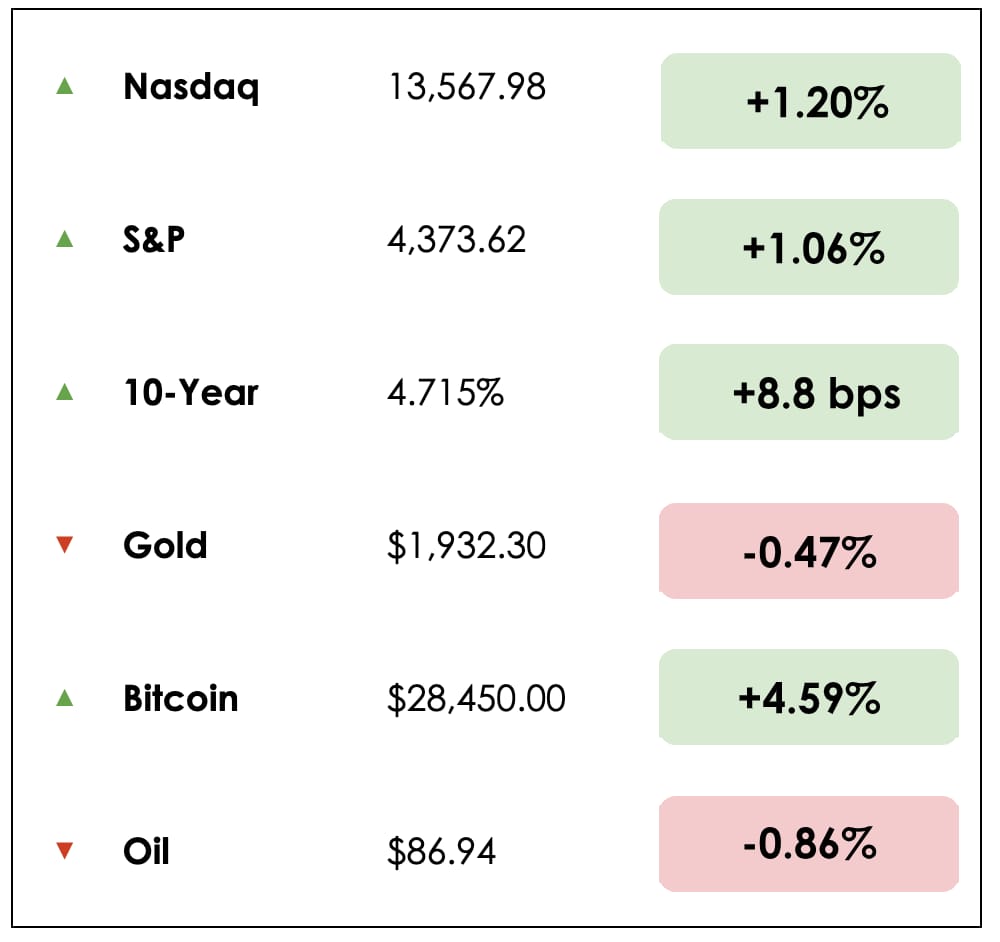Select the Nasdaq label

pyautogui.click(x=191, y=87)
